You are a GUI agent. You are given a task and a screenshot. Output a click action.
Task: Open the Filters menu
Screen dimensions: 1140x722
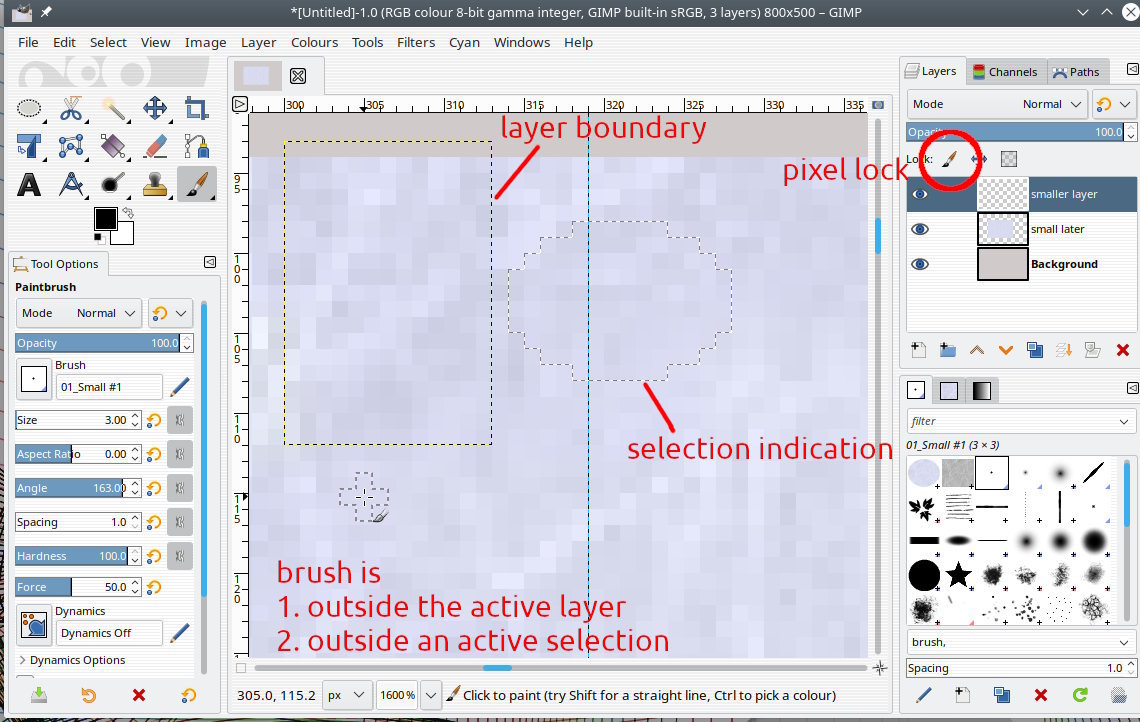[416, 42]
